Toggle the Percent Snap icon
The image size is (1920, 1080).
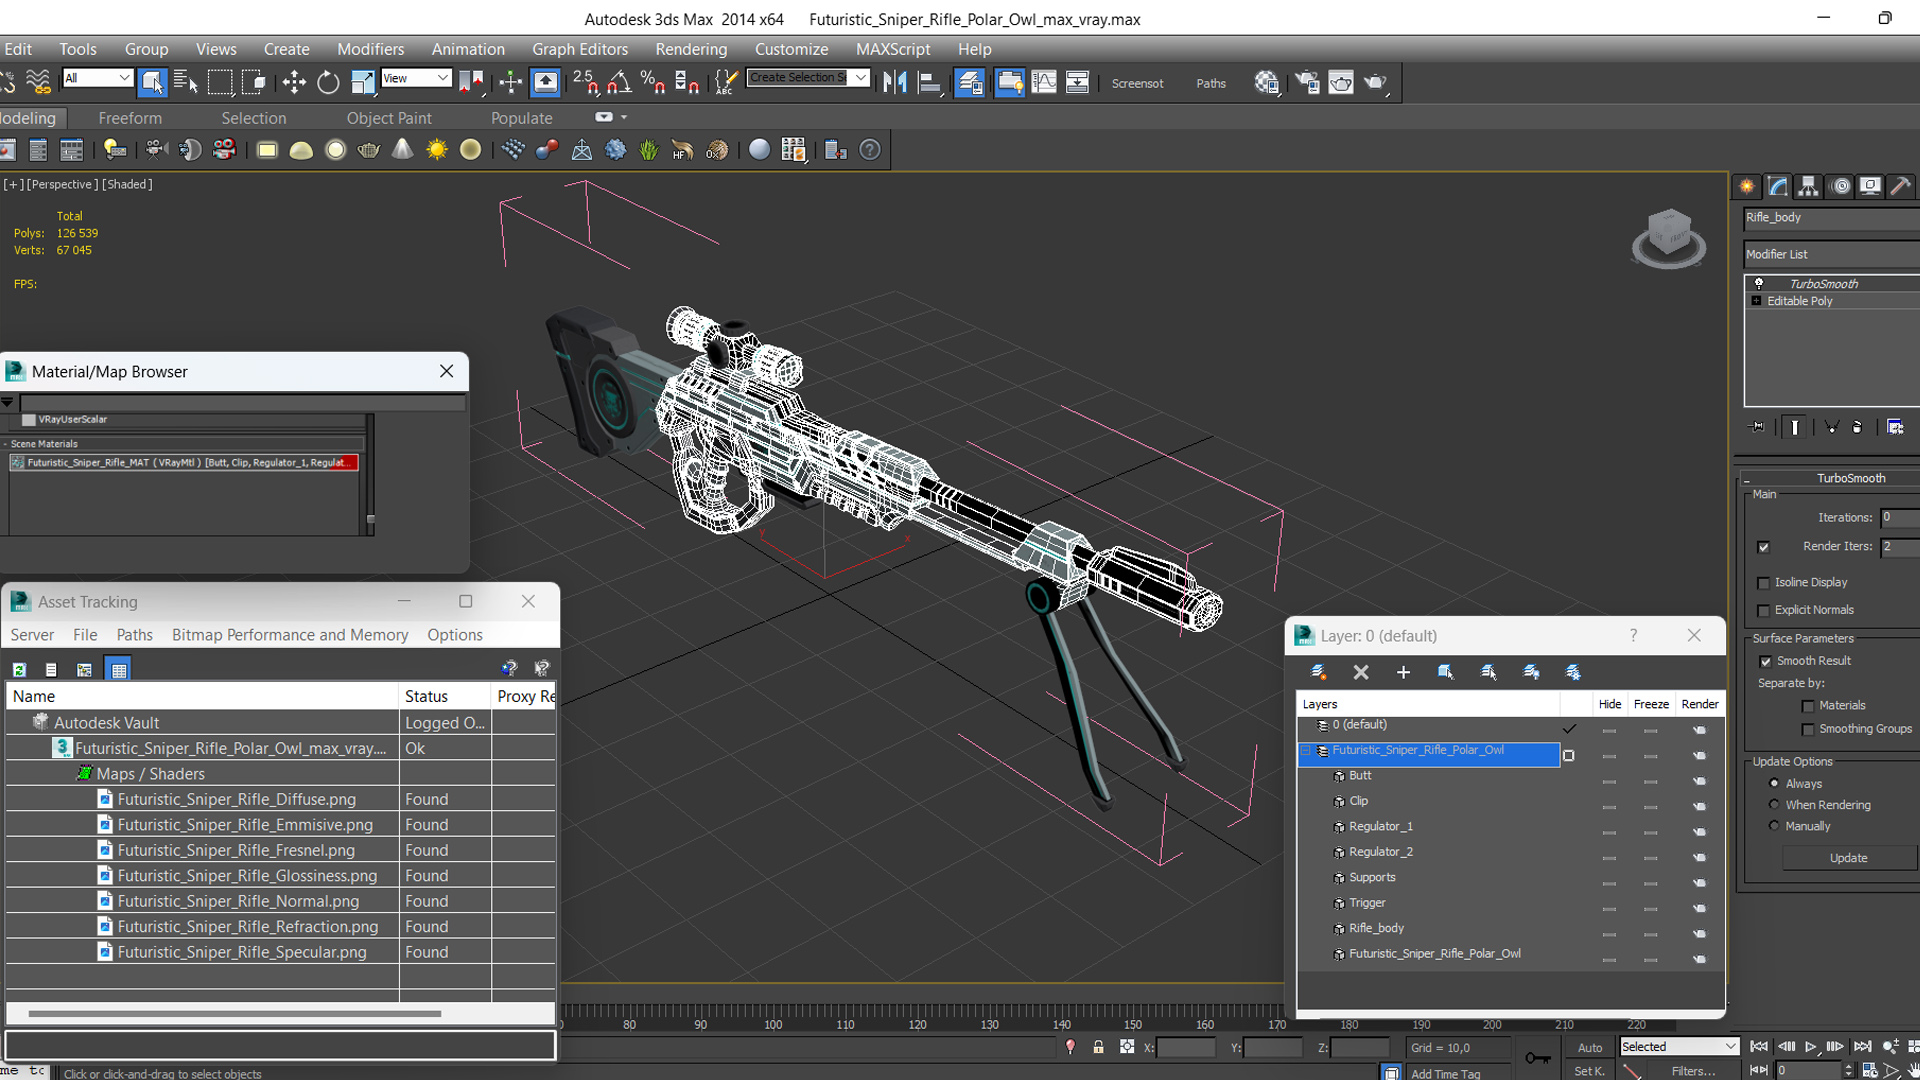653,83
